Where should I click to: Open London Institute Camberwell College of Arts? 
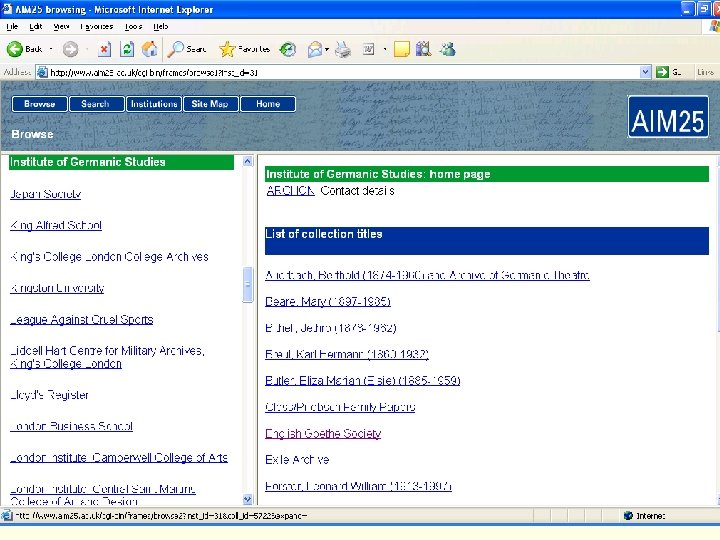[119, 458]
